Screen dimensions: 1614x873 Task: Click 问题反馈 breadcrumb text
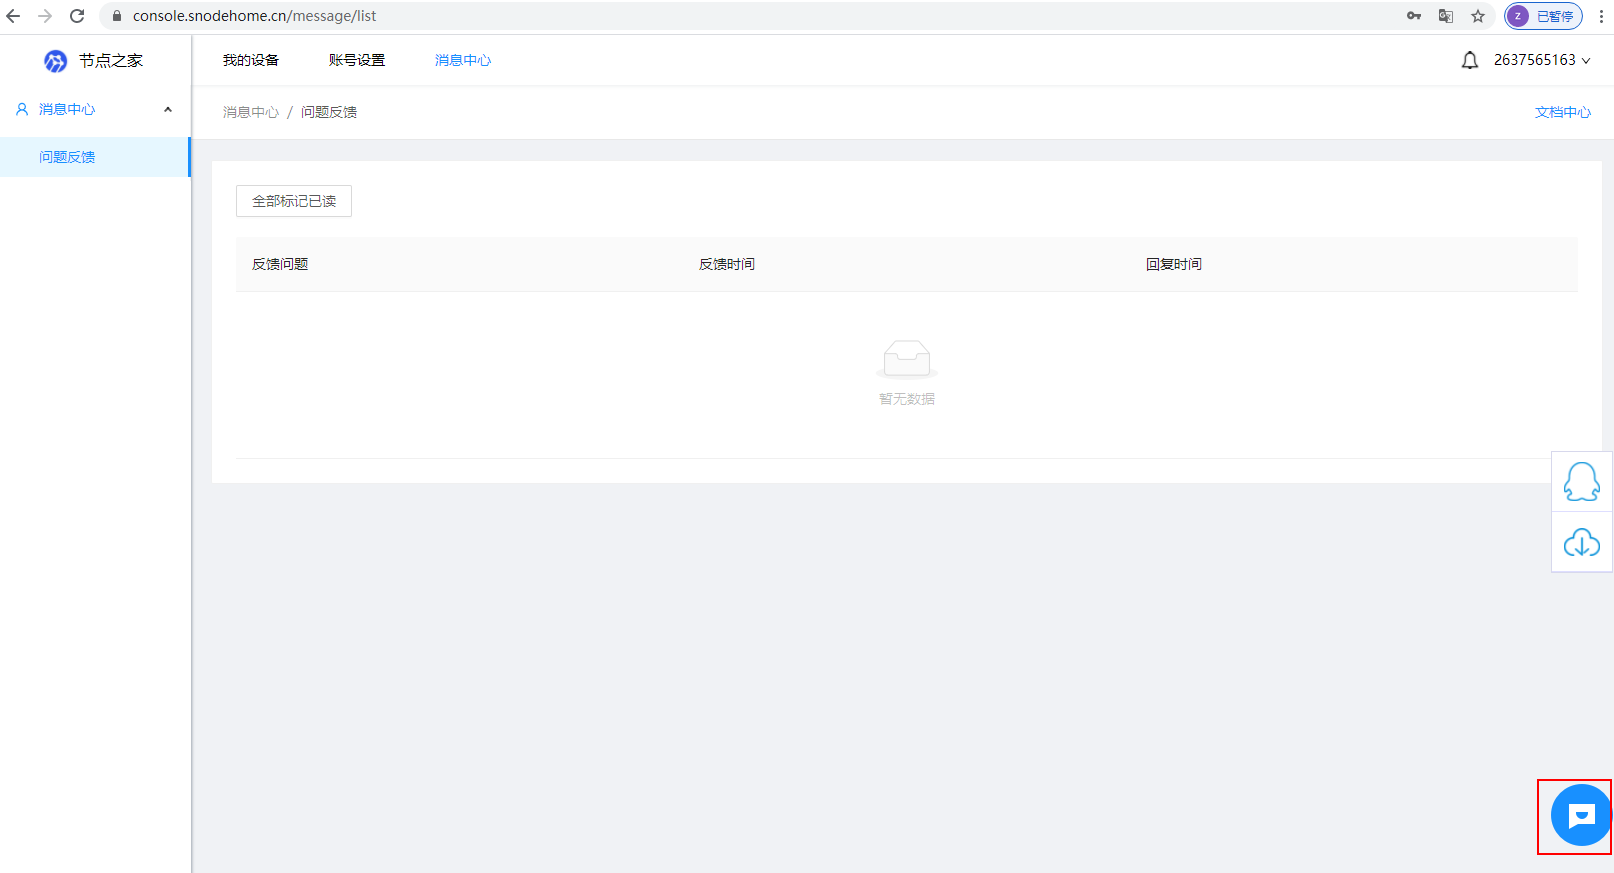[x=329, y=112]
